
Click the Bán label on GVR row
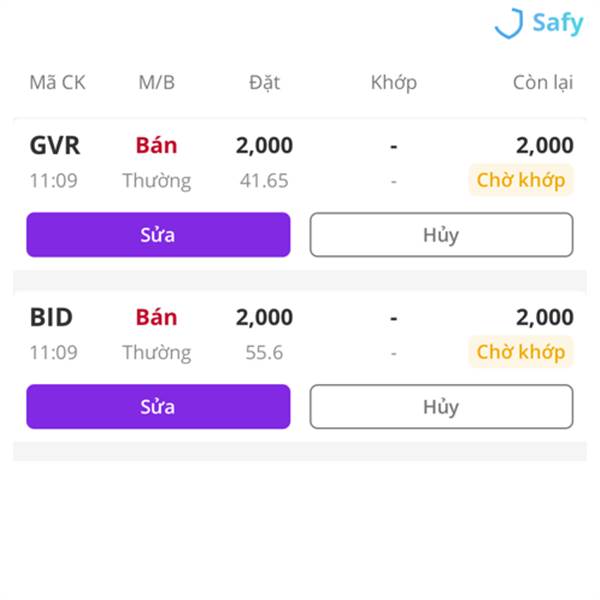tap(157, 145)
